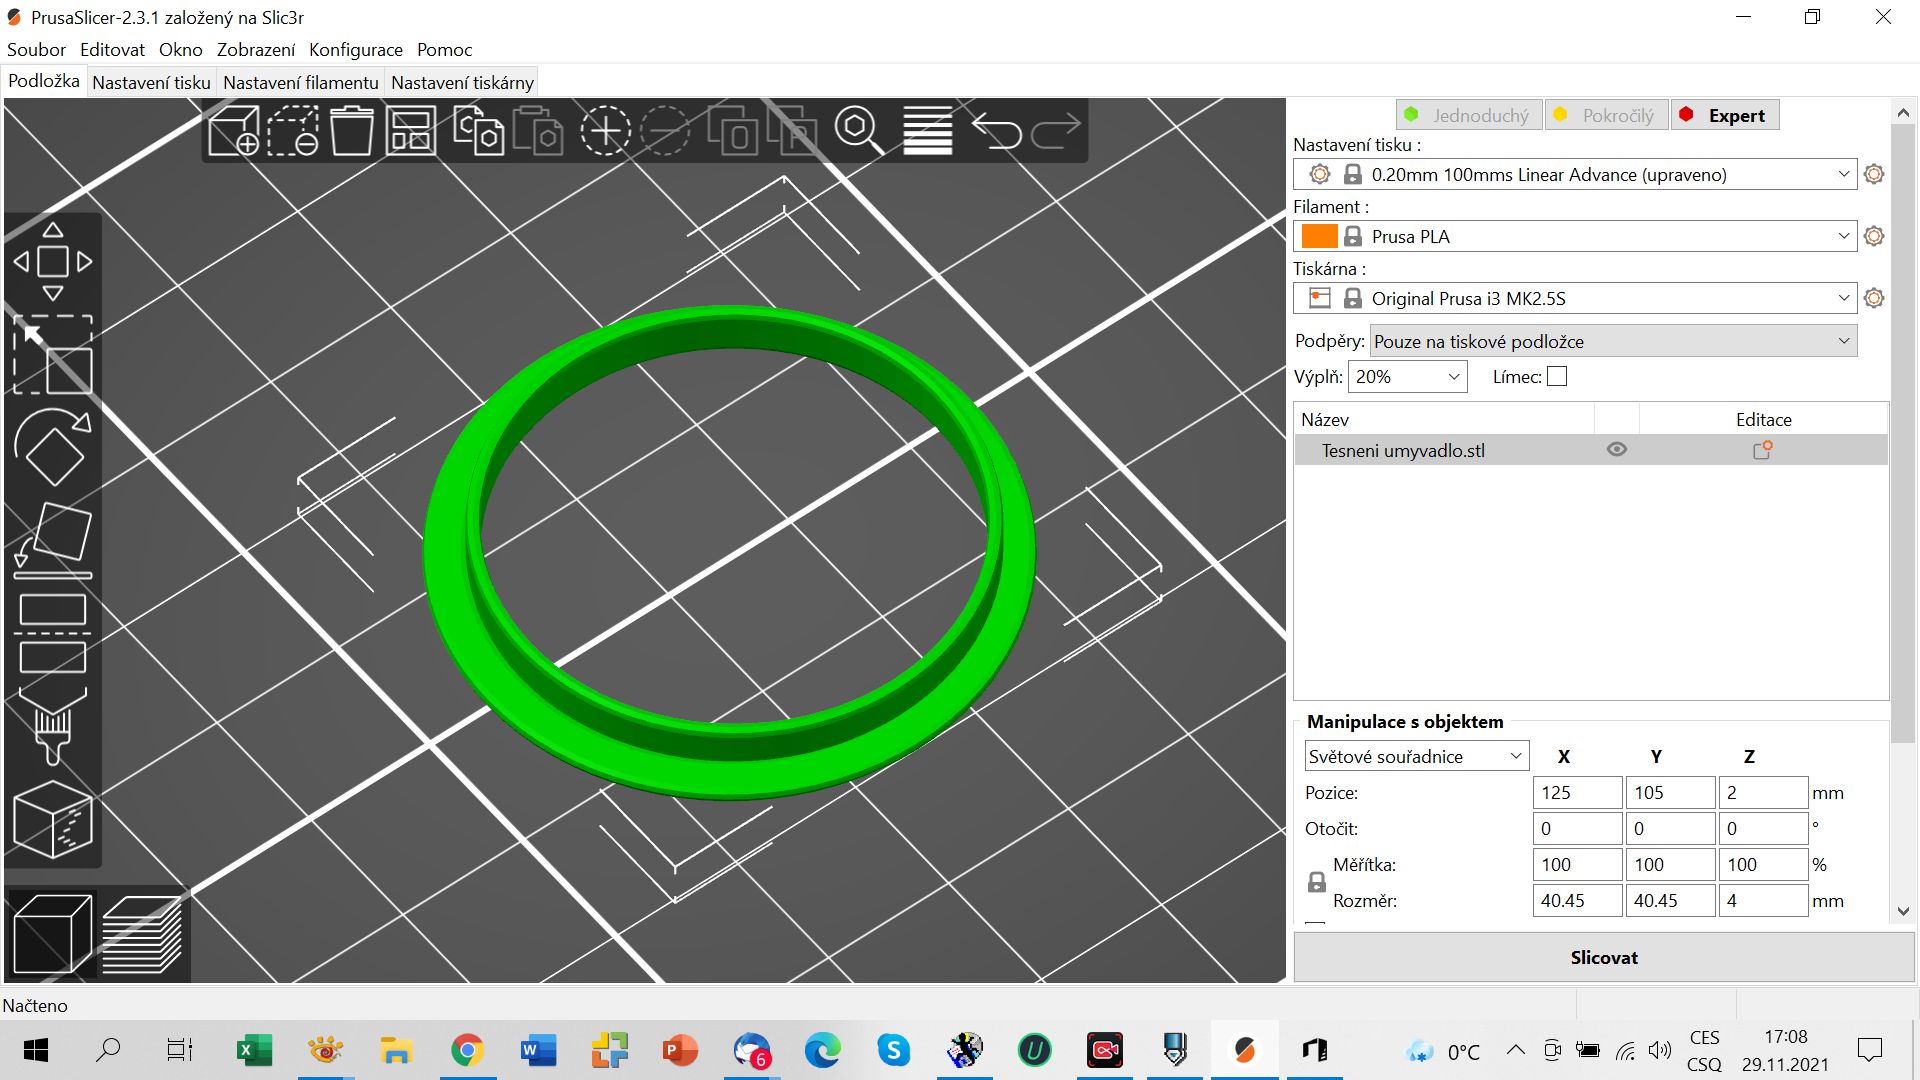Switch to sliced layers preview view
Viewport: 1920px width, 1080px height.
[142, 935]
